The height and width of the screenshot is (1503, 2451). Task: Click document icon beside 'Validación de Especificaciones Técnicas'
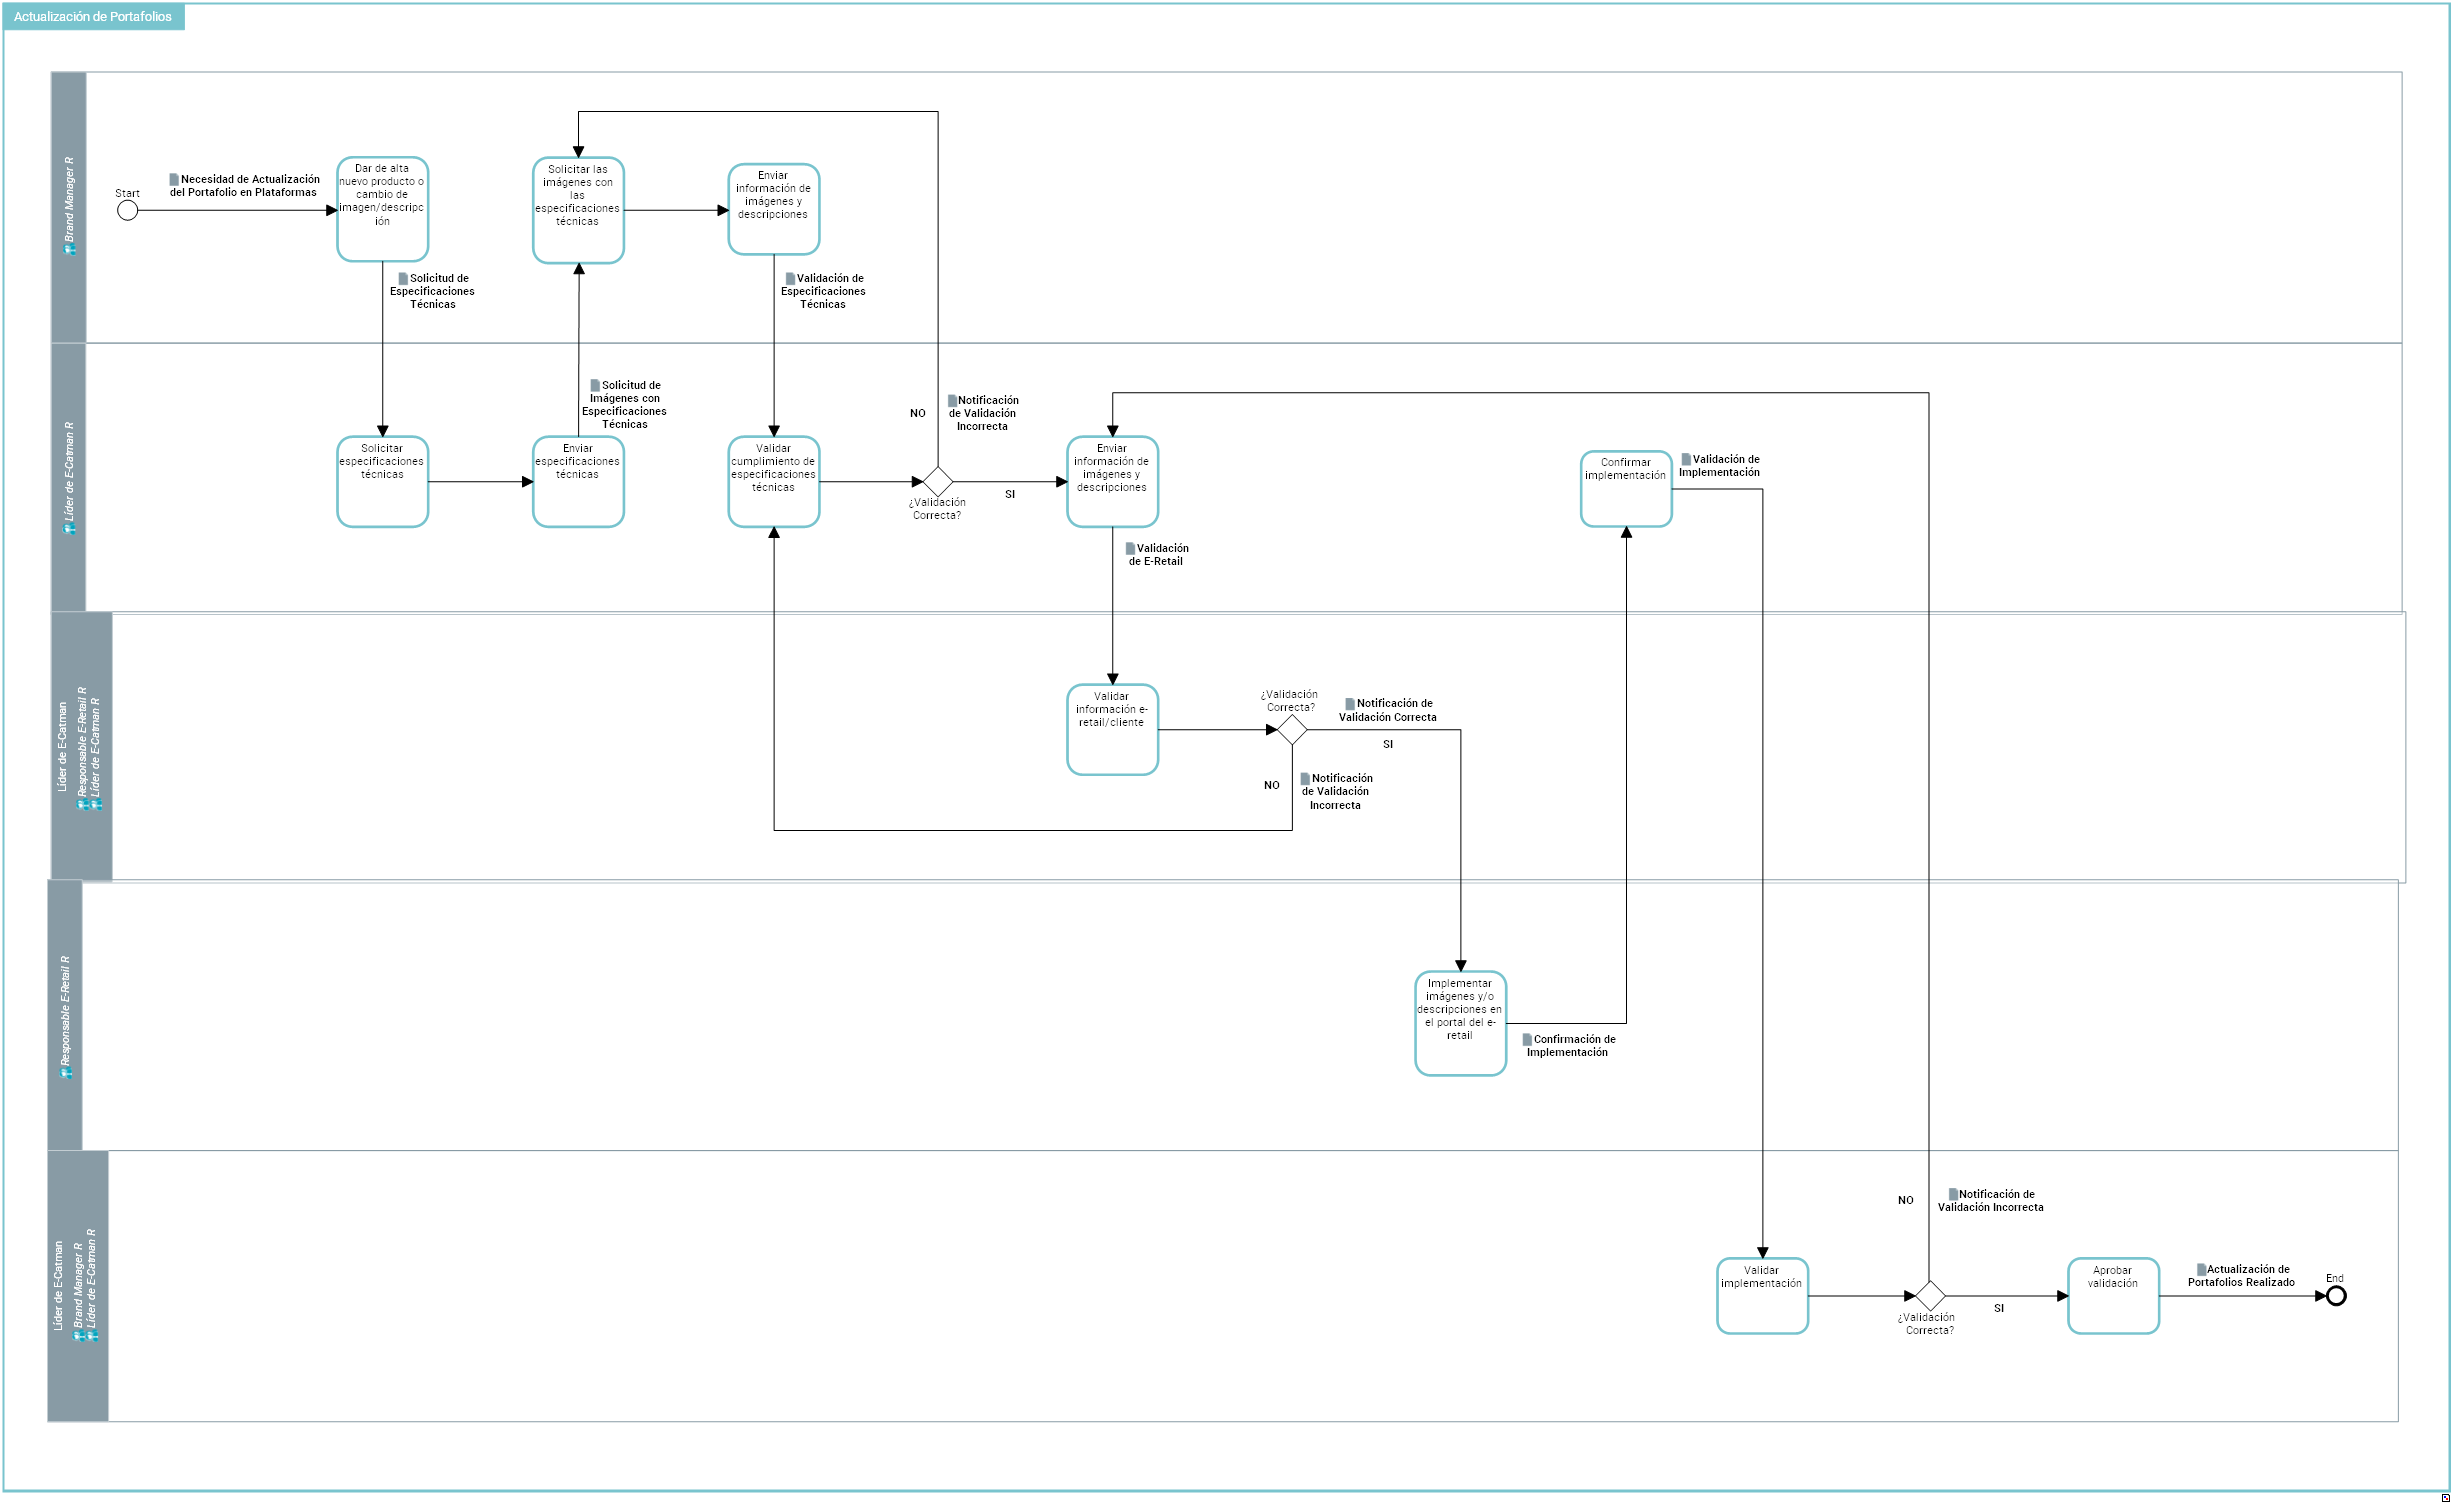[x=790, y=279]
